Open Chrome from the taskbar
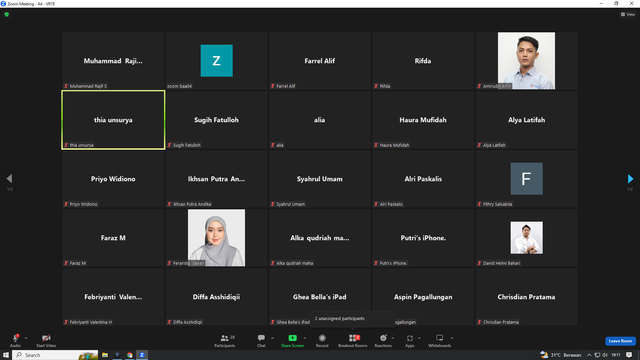Image resolution: width=640 pixels, height=360 pixels. pos(129,355)
